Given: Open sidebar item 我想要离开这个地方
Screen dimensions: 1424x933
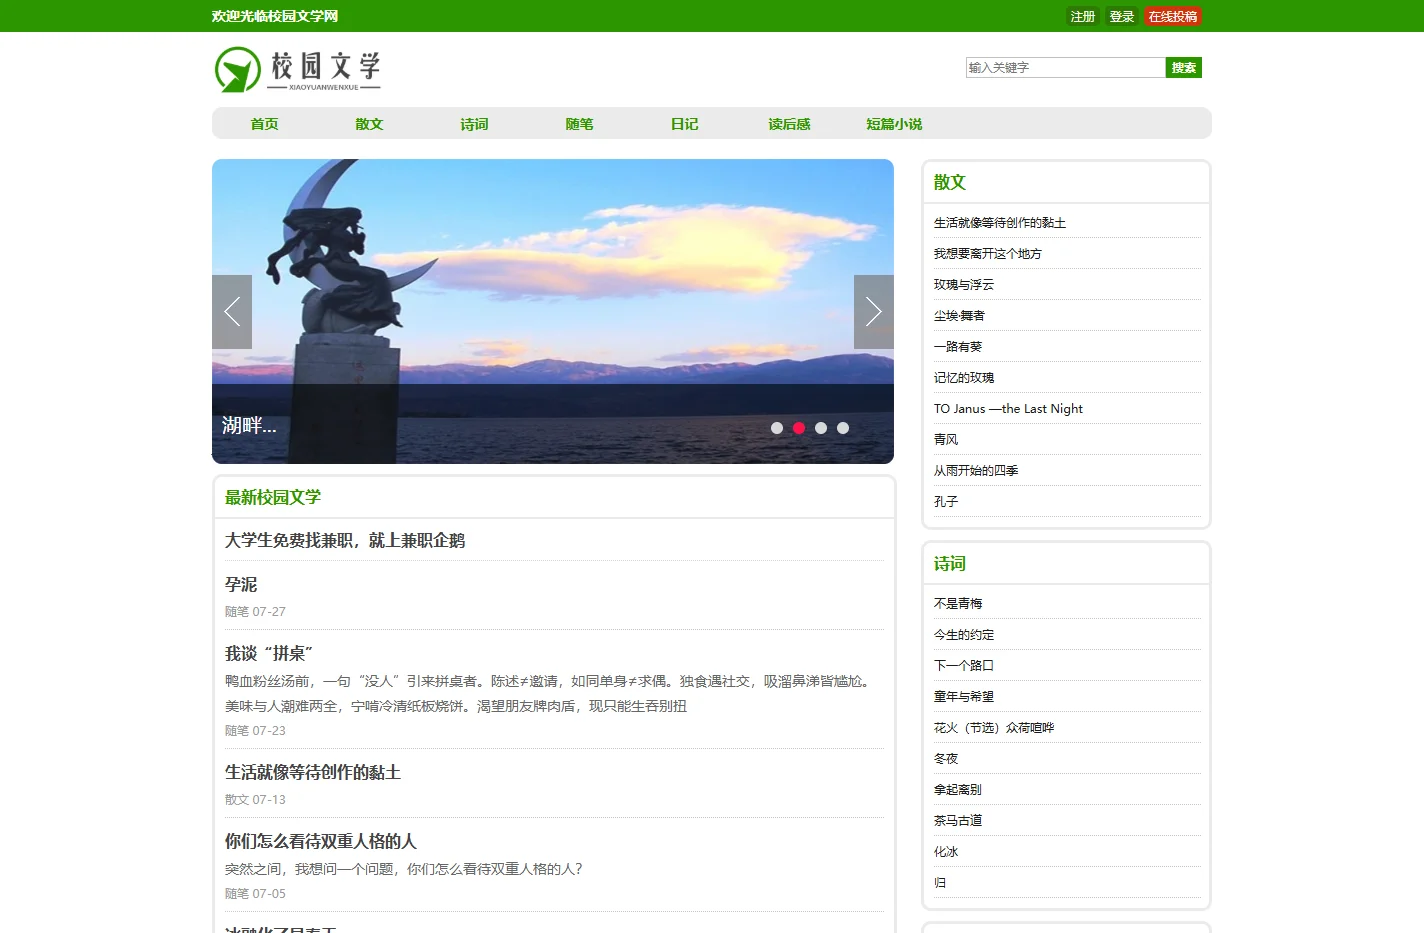Looking at the screenshot, I should (x=988, y=254).
